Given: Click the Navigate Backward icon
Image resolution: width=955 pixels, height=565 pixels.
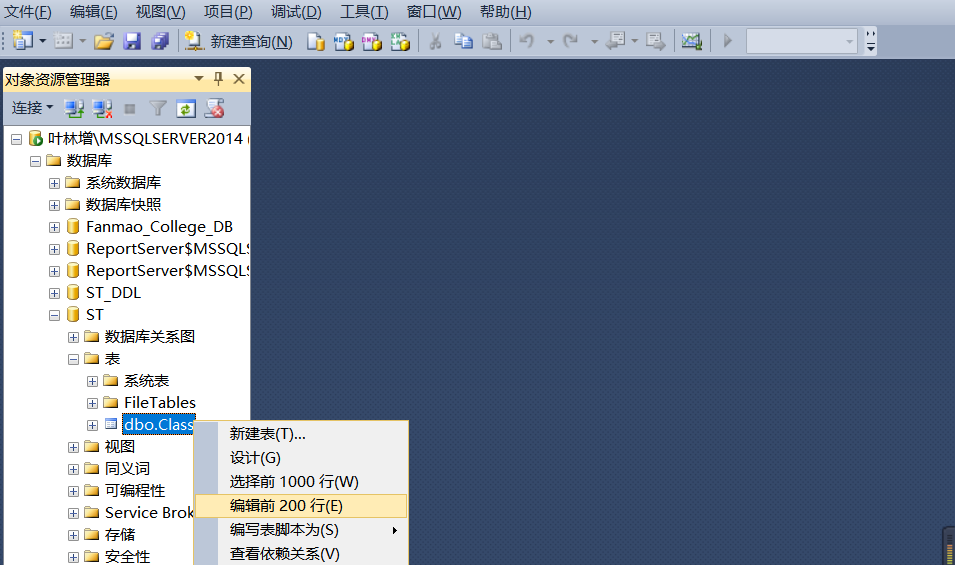Looking at the screenshot, I should (x=616, y=41).
